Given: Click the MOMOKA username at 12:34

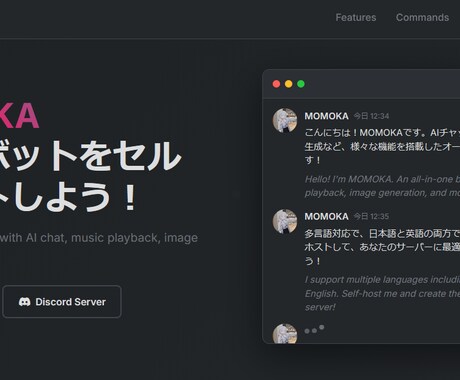Looking at the screenshot, I should tap(326, 116).
